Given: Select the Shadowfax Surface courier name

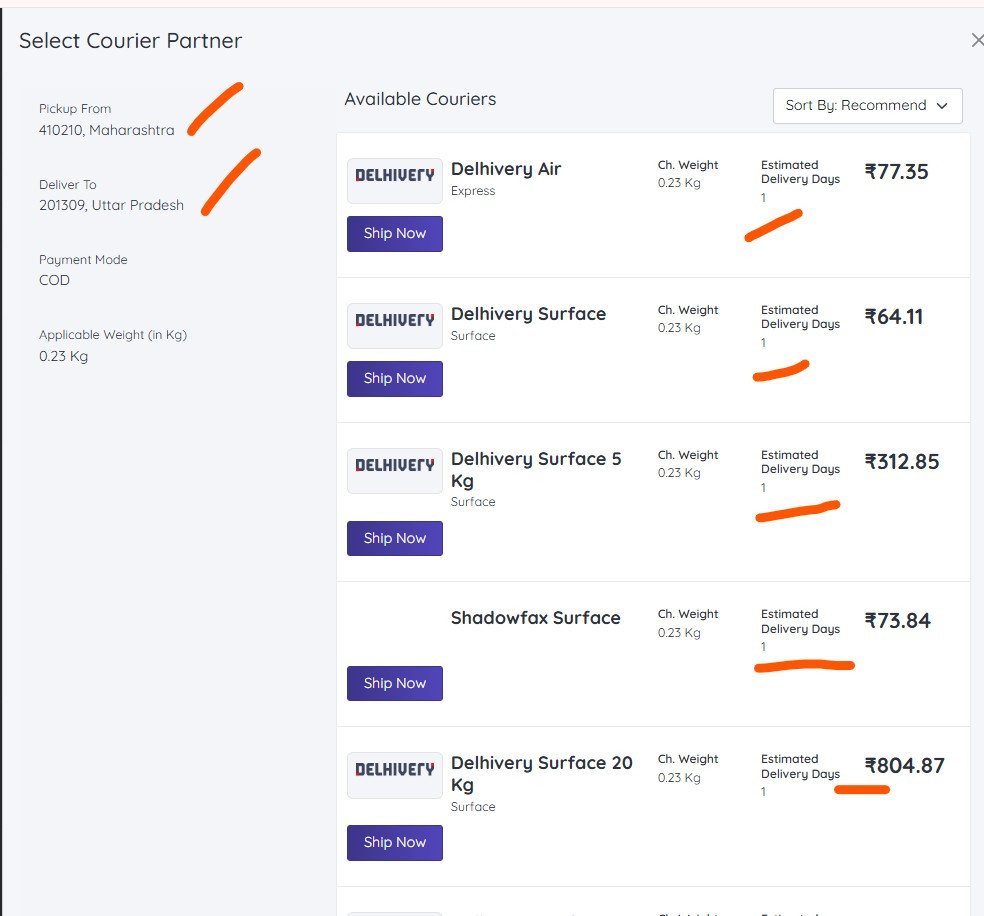Looking at the screenshot, I should tap(535, 618).
